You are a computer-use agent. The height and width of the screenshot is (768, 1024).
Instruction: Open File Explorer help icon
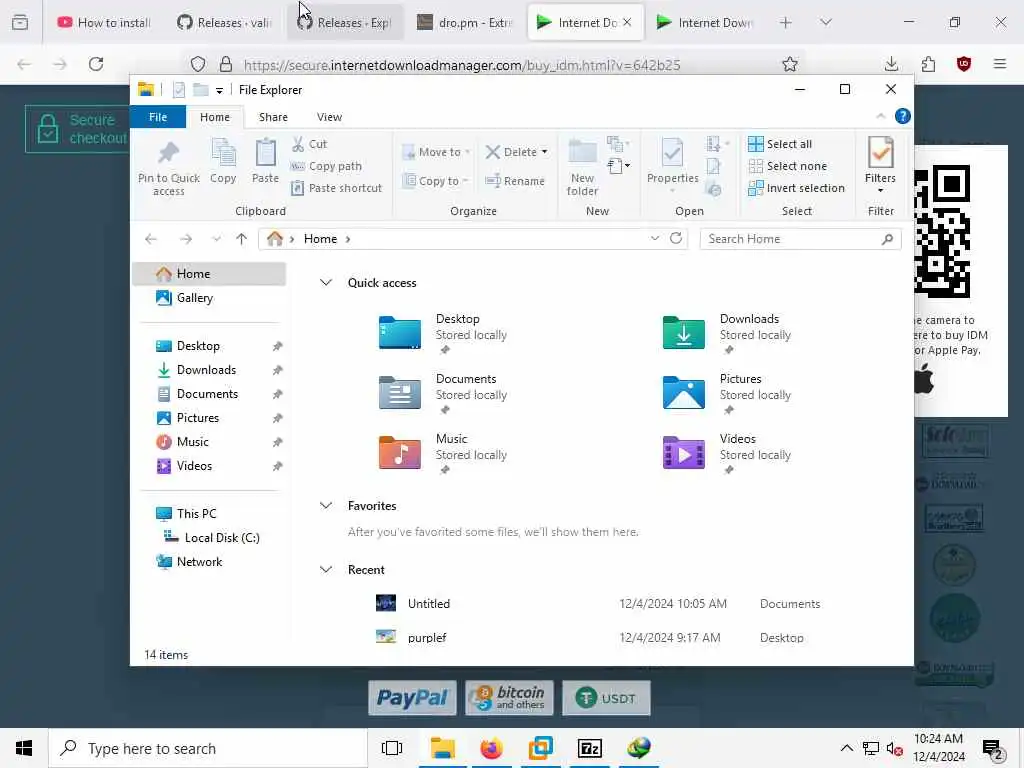point(903,116)
